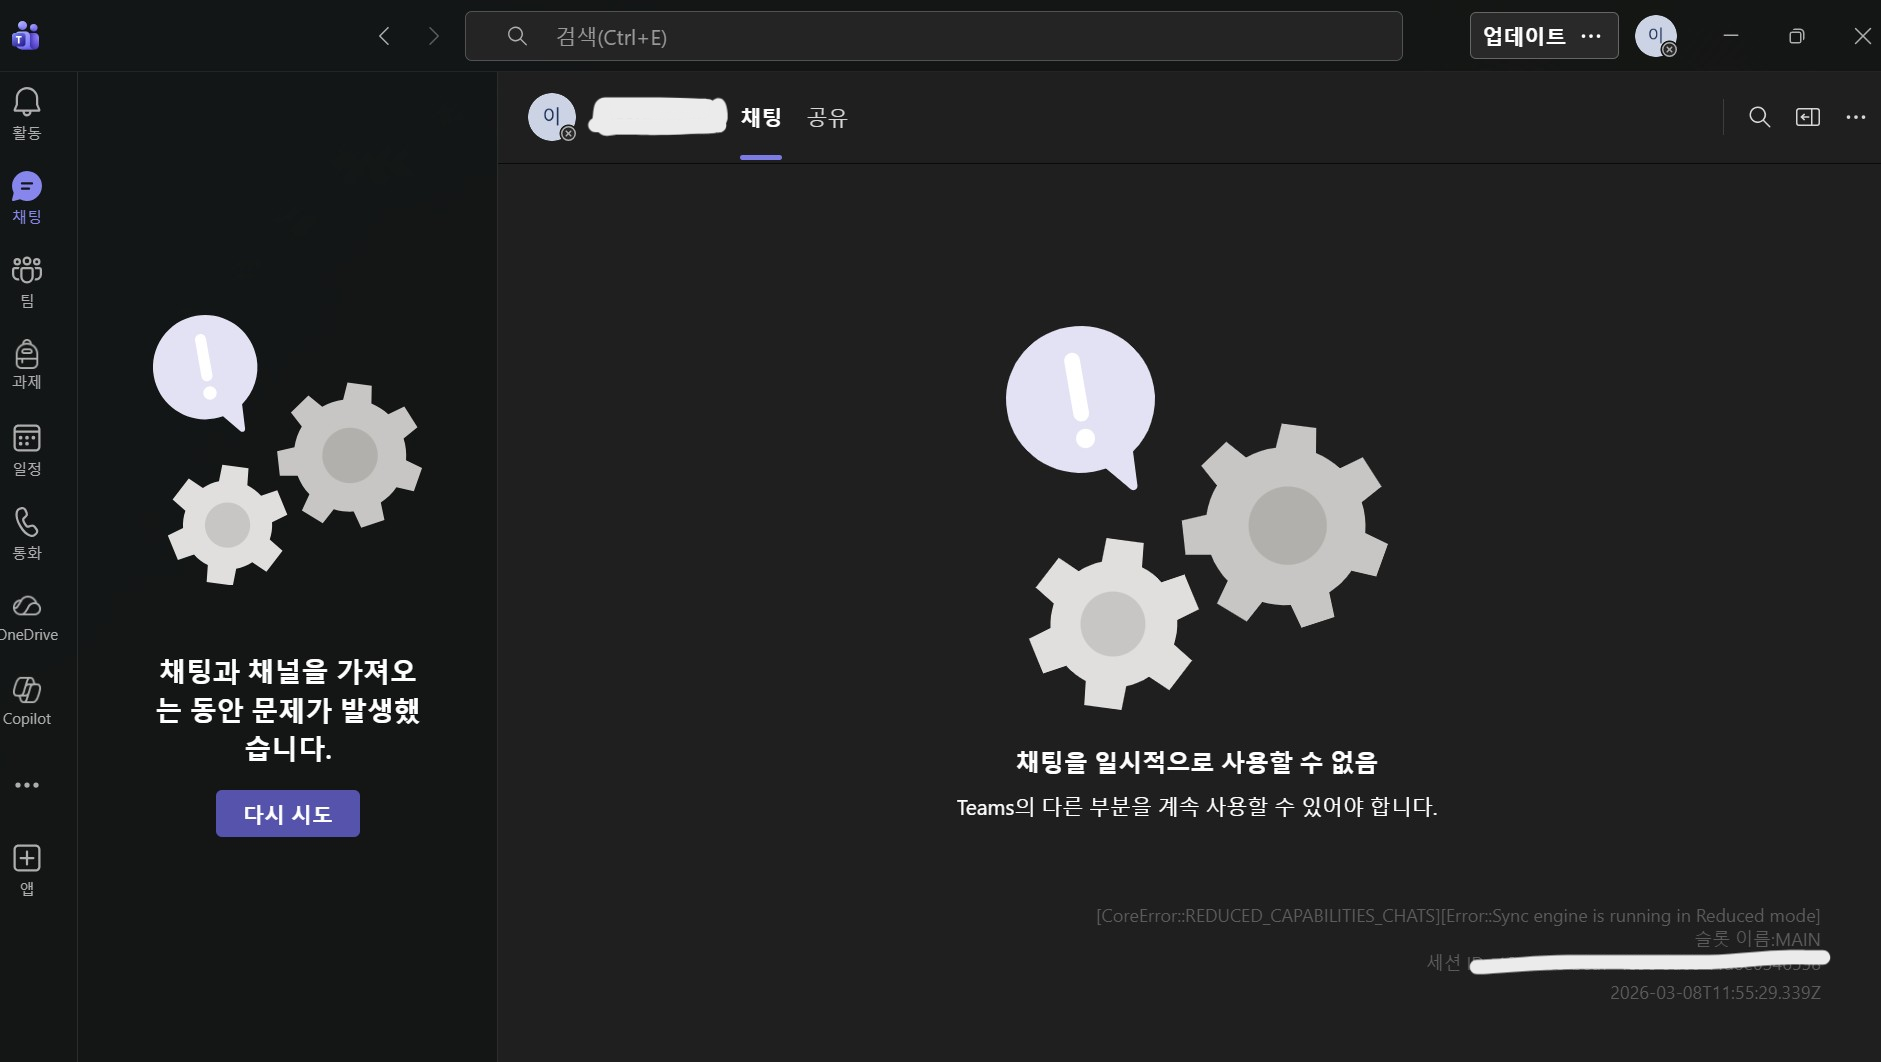Viewport: 1881px width, 1062px height.
Task: Click the heading 채팅을 일시적으로 사용할 수 없음
Action: 1197,762
